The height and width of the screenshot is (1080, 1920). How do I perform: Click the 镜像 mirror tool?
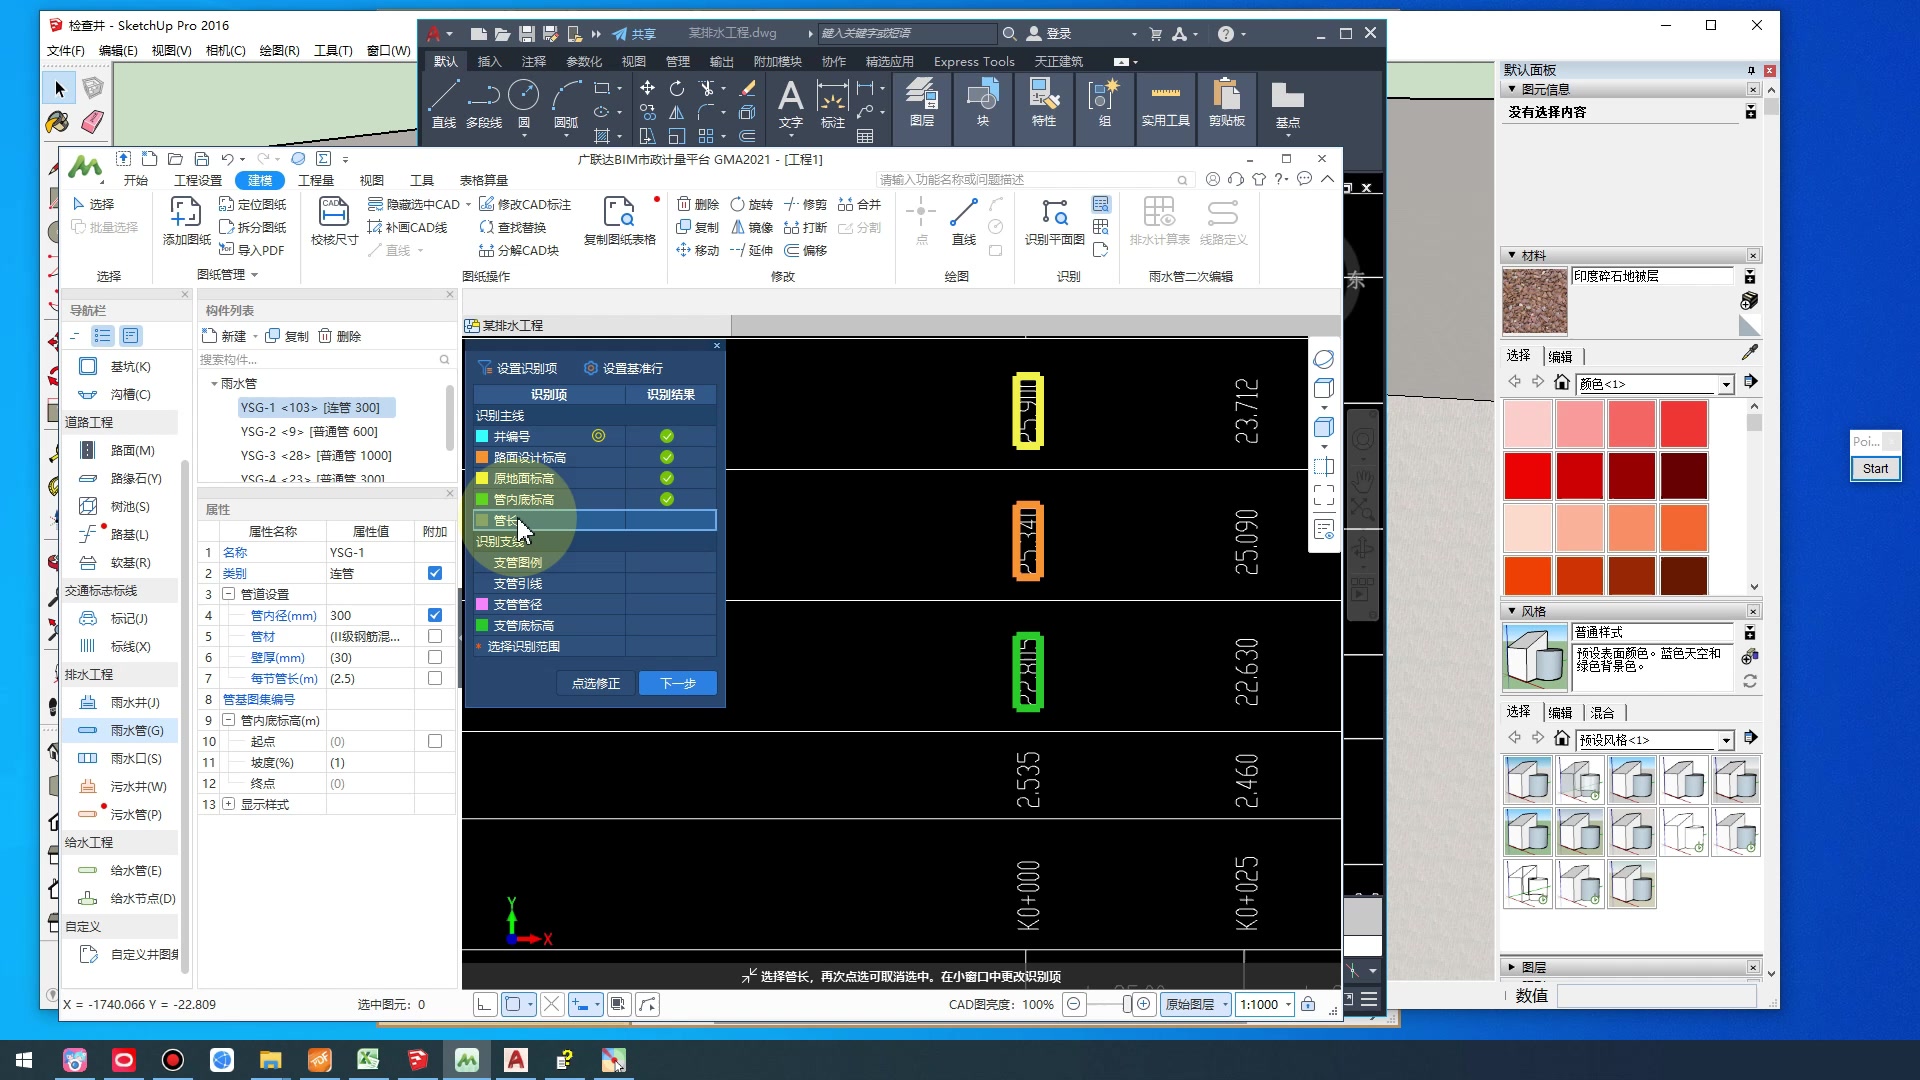coord(751,227)
